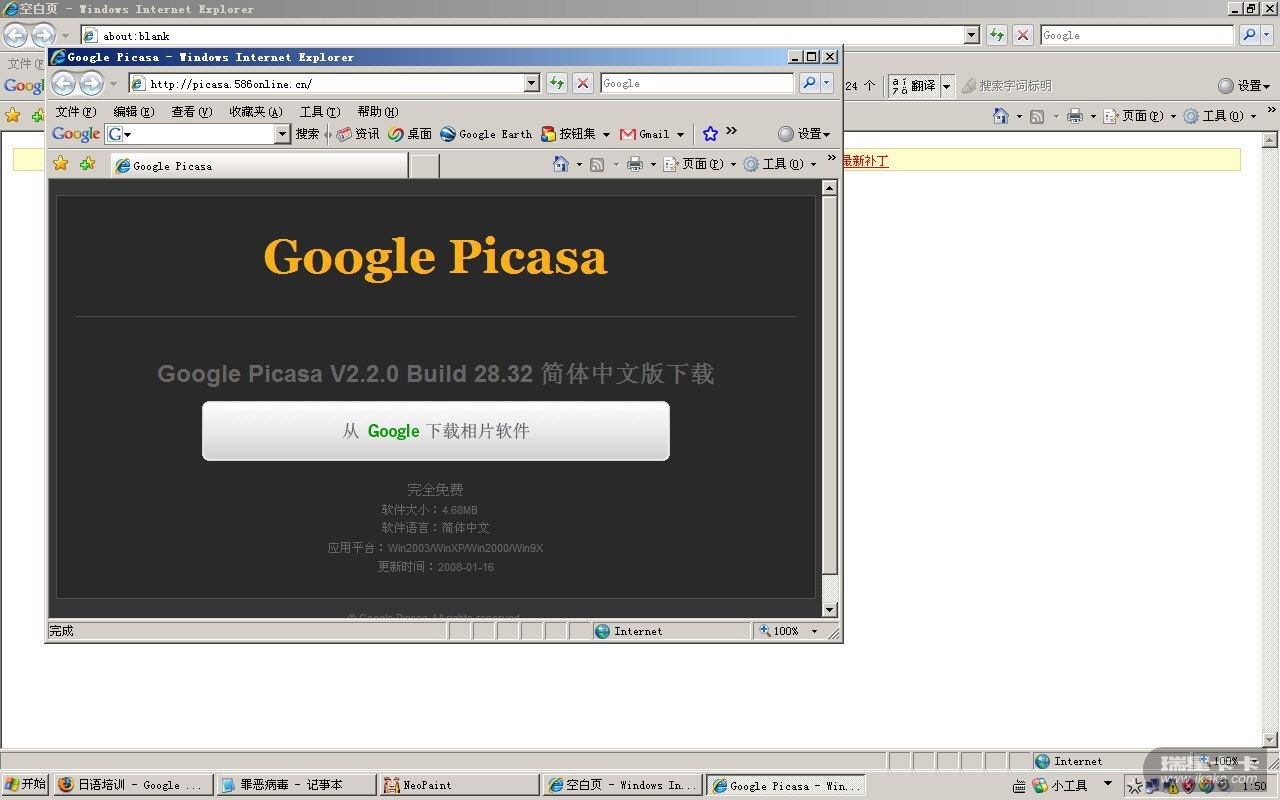Open 桌面 desktop search on Google toolbar

click(x=410, y=134)
